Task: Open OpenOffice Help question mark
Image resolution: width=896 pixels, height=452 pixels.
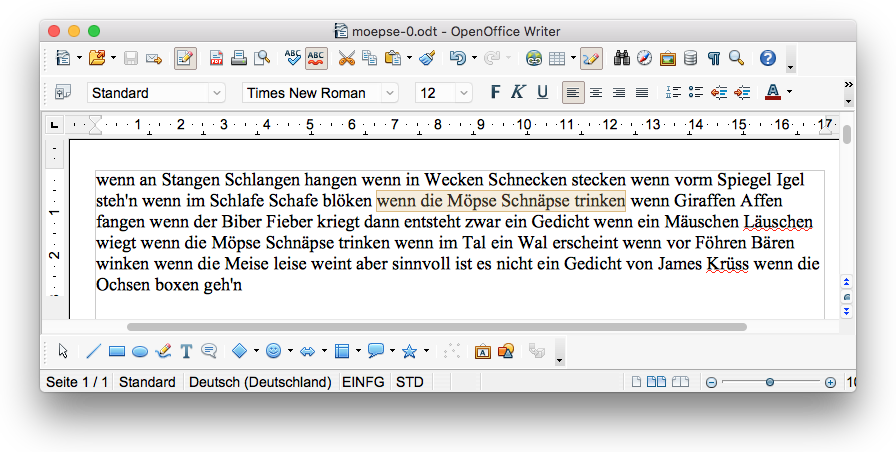Action: (x=767, y=58)
